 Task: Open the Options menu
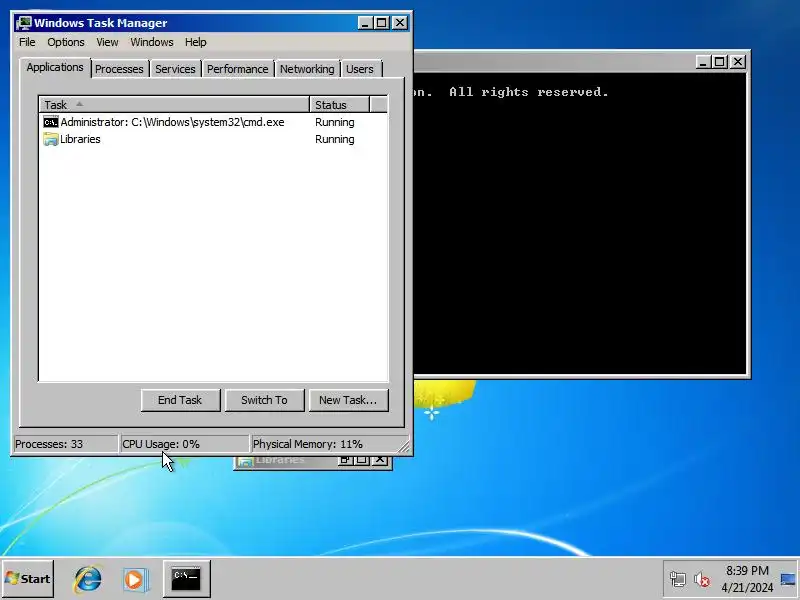click(x=66, y=42)
